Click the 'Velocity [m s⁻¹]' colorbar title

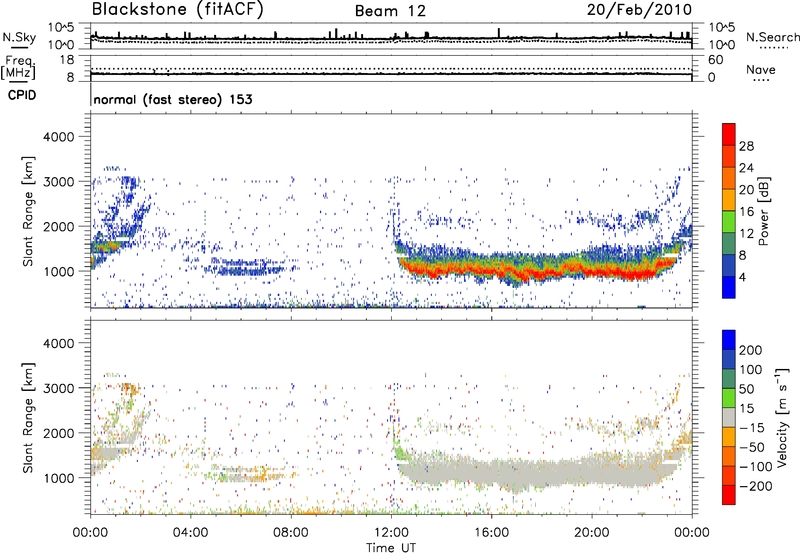(782, 417)
